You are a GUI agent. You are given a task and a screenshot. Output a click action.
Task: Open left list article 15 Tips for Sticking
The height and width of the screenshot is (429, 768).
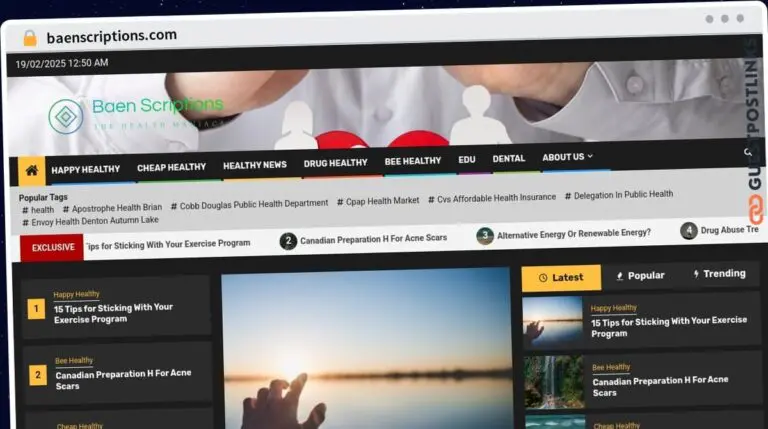point(113,313)
